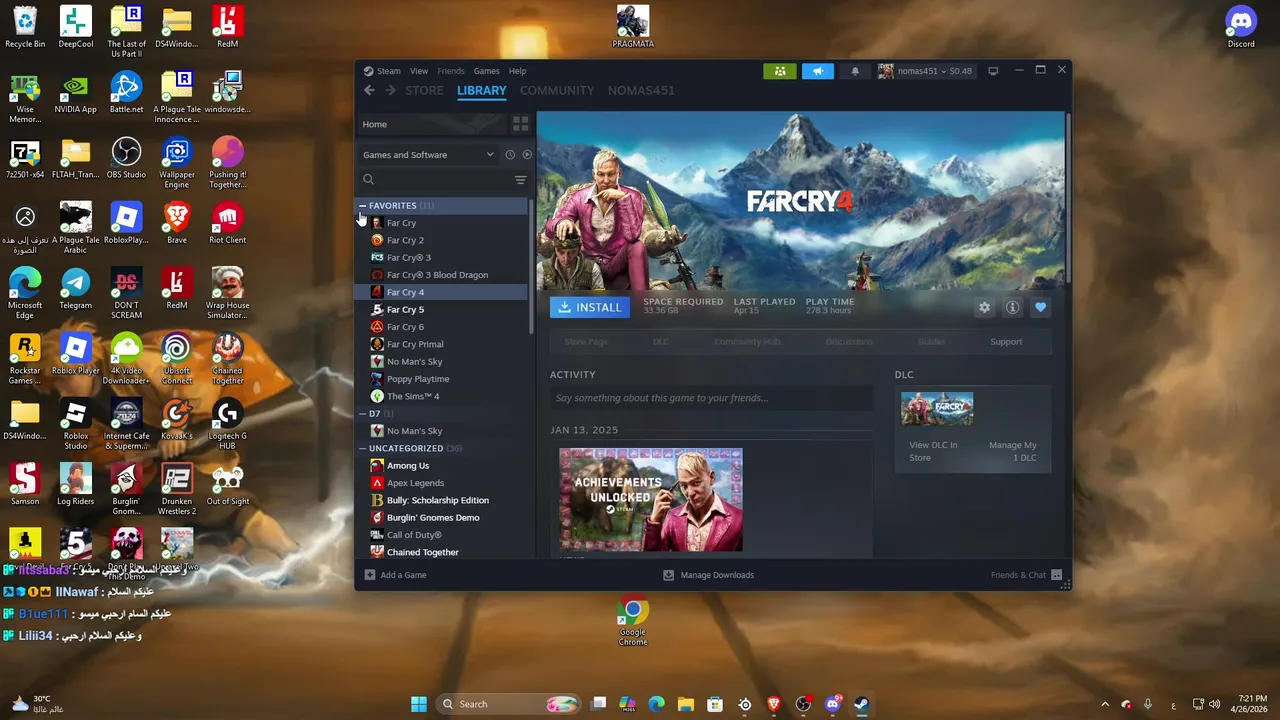Image resolution: width=1280 pixels, height=720 pixels.
Task: Switch library to grid collections view
Action: [x=520, y=124]
